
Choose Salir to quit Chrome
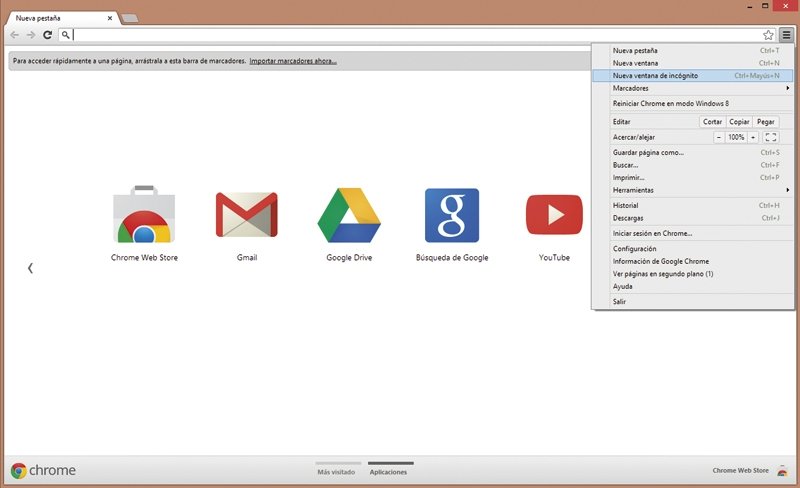tap(692, 302)
